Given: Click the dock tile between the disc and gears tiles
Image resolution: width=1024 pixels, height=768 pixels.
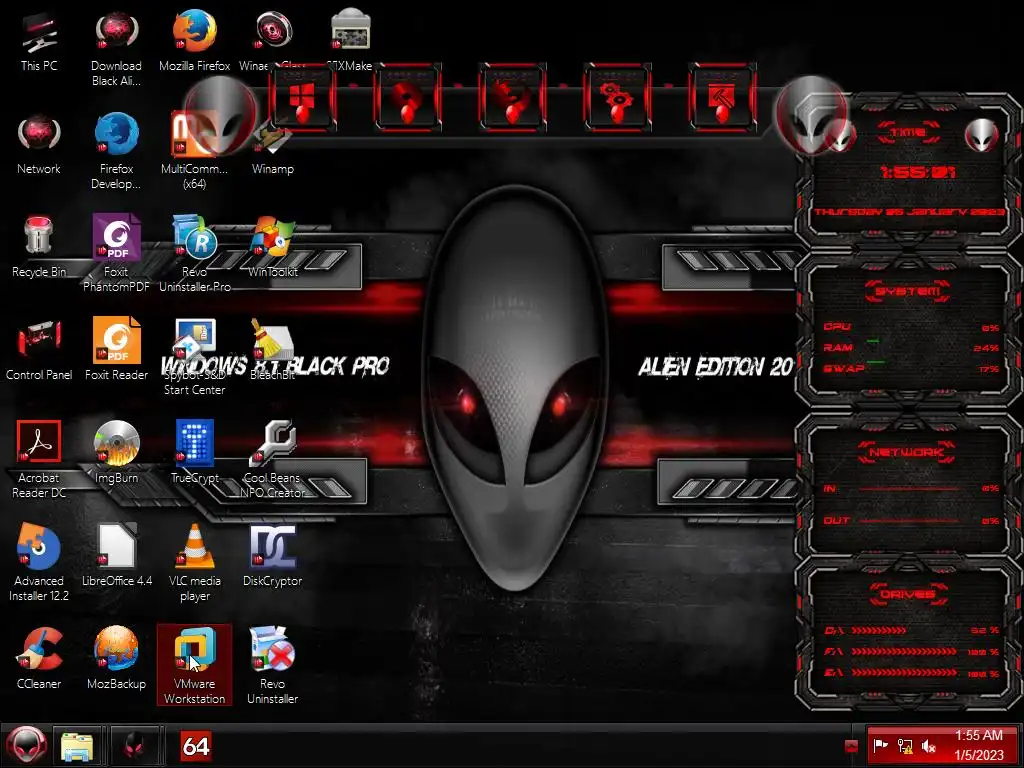Looking at the screenshot, I should pos(513,98).
